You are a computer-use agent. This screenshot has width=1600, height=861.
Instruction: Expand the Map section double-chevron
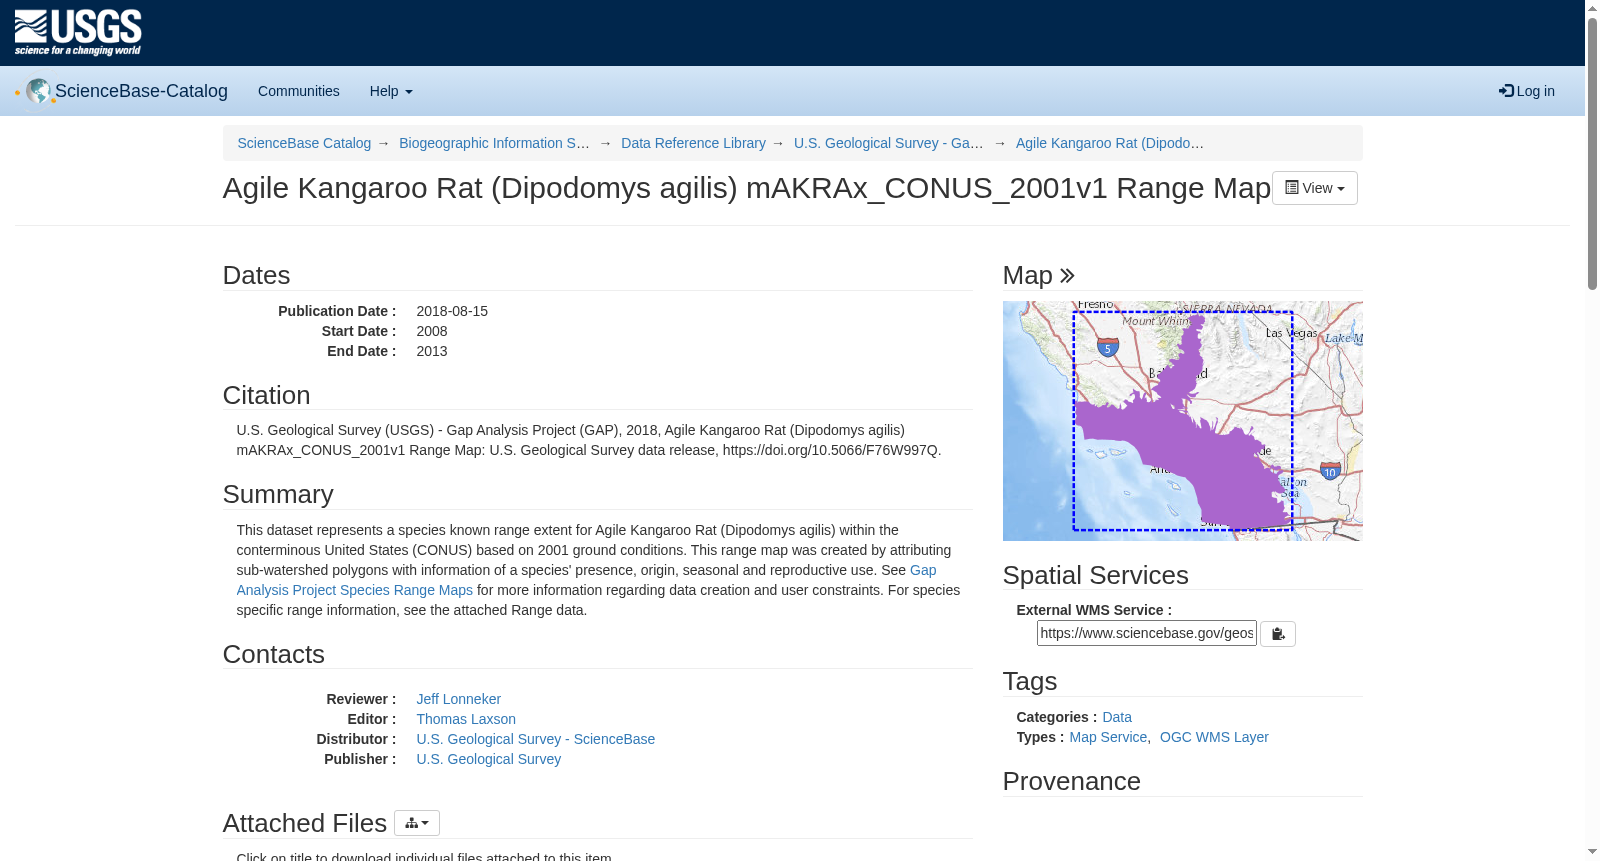click(1067, 276)
